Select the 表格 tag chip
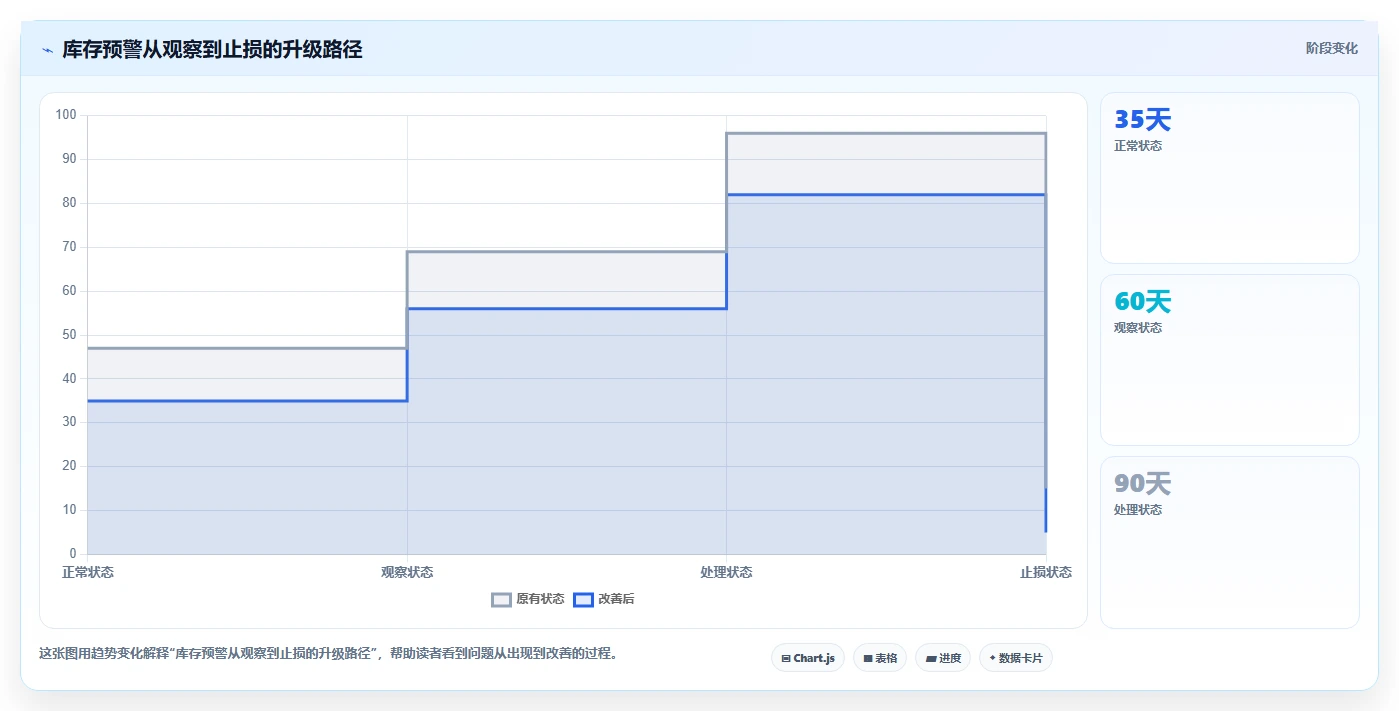This screenshot has height=711, width=1399. coord(880,658)
